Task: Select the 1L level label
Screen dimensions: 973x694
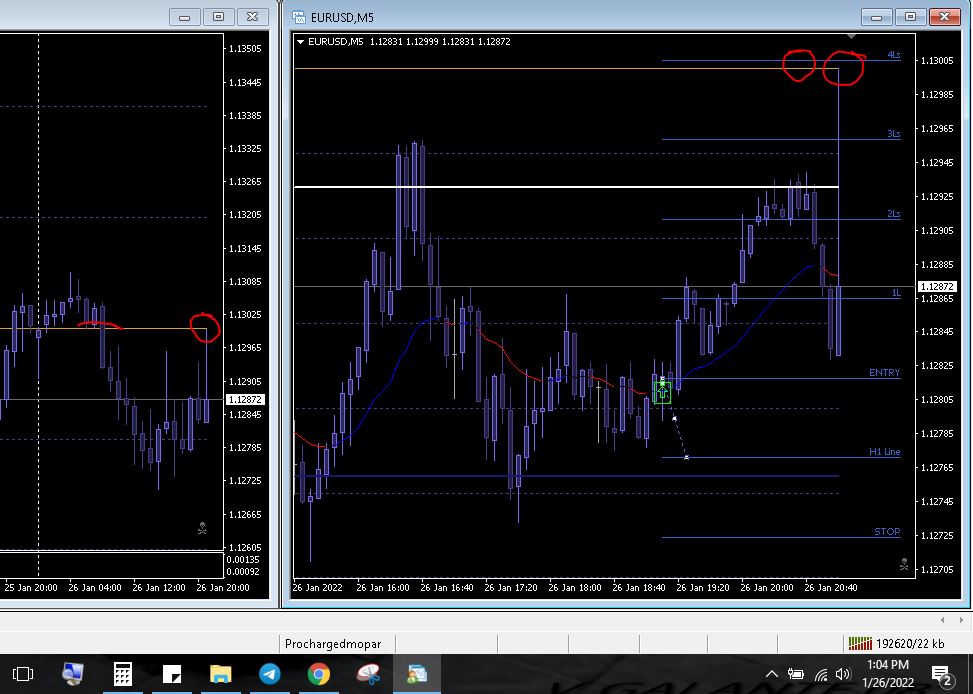Action: (x=896, y=292)
